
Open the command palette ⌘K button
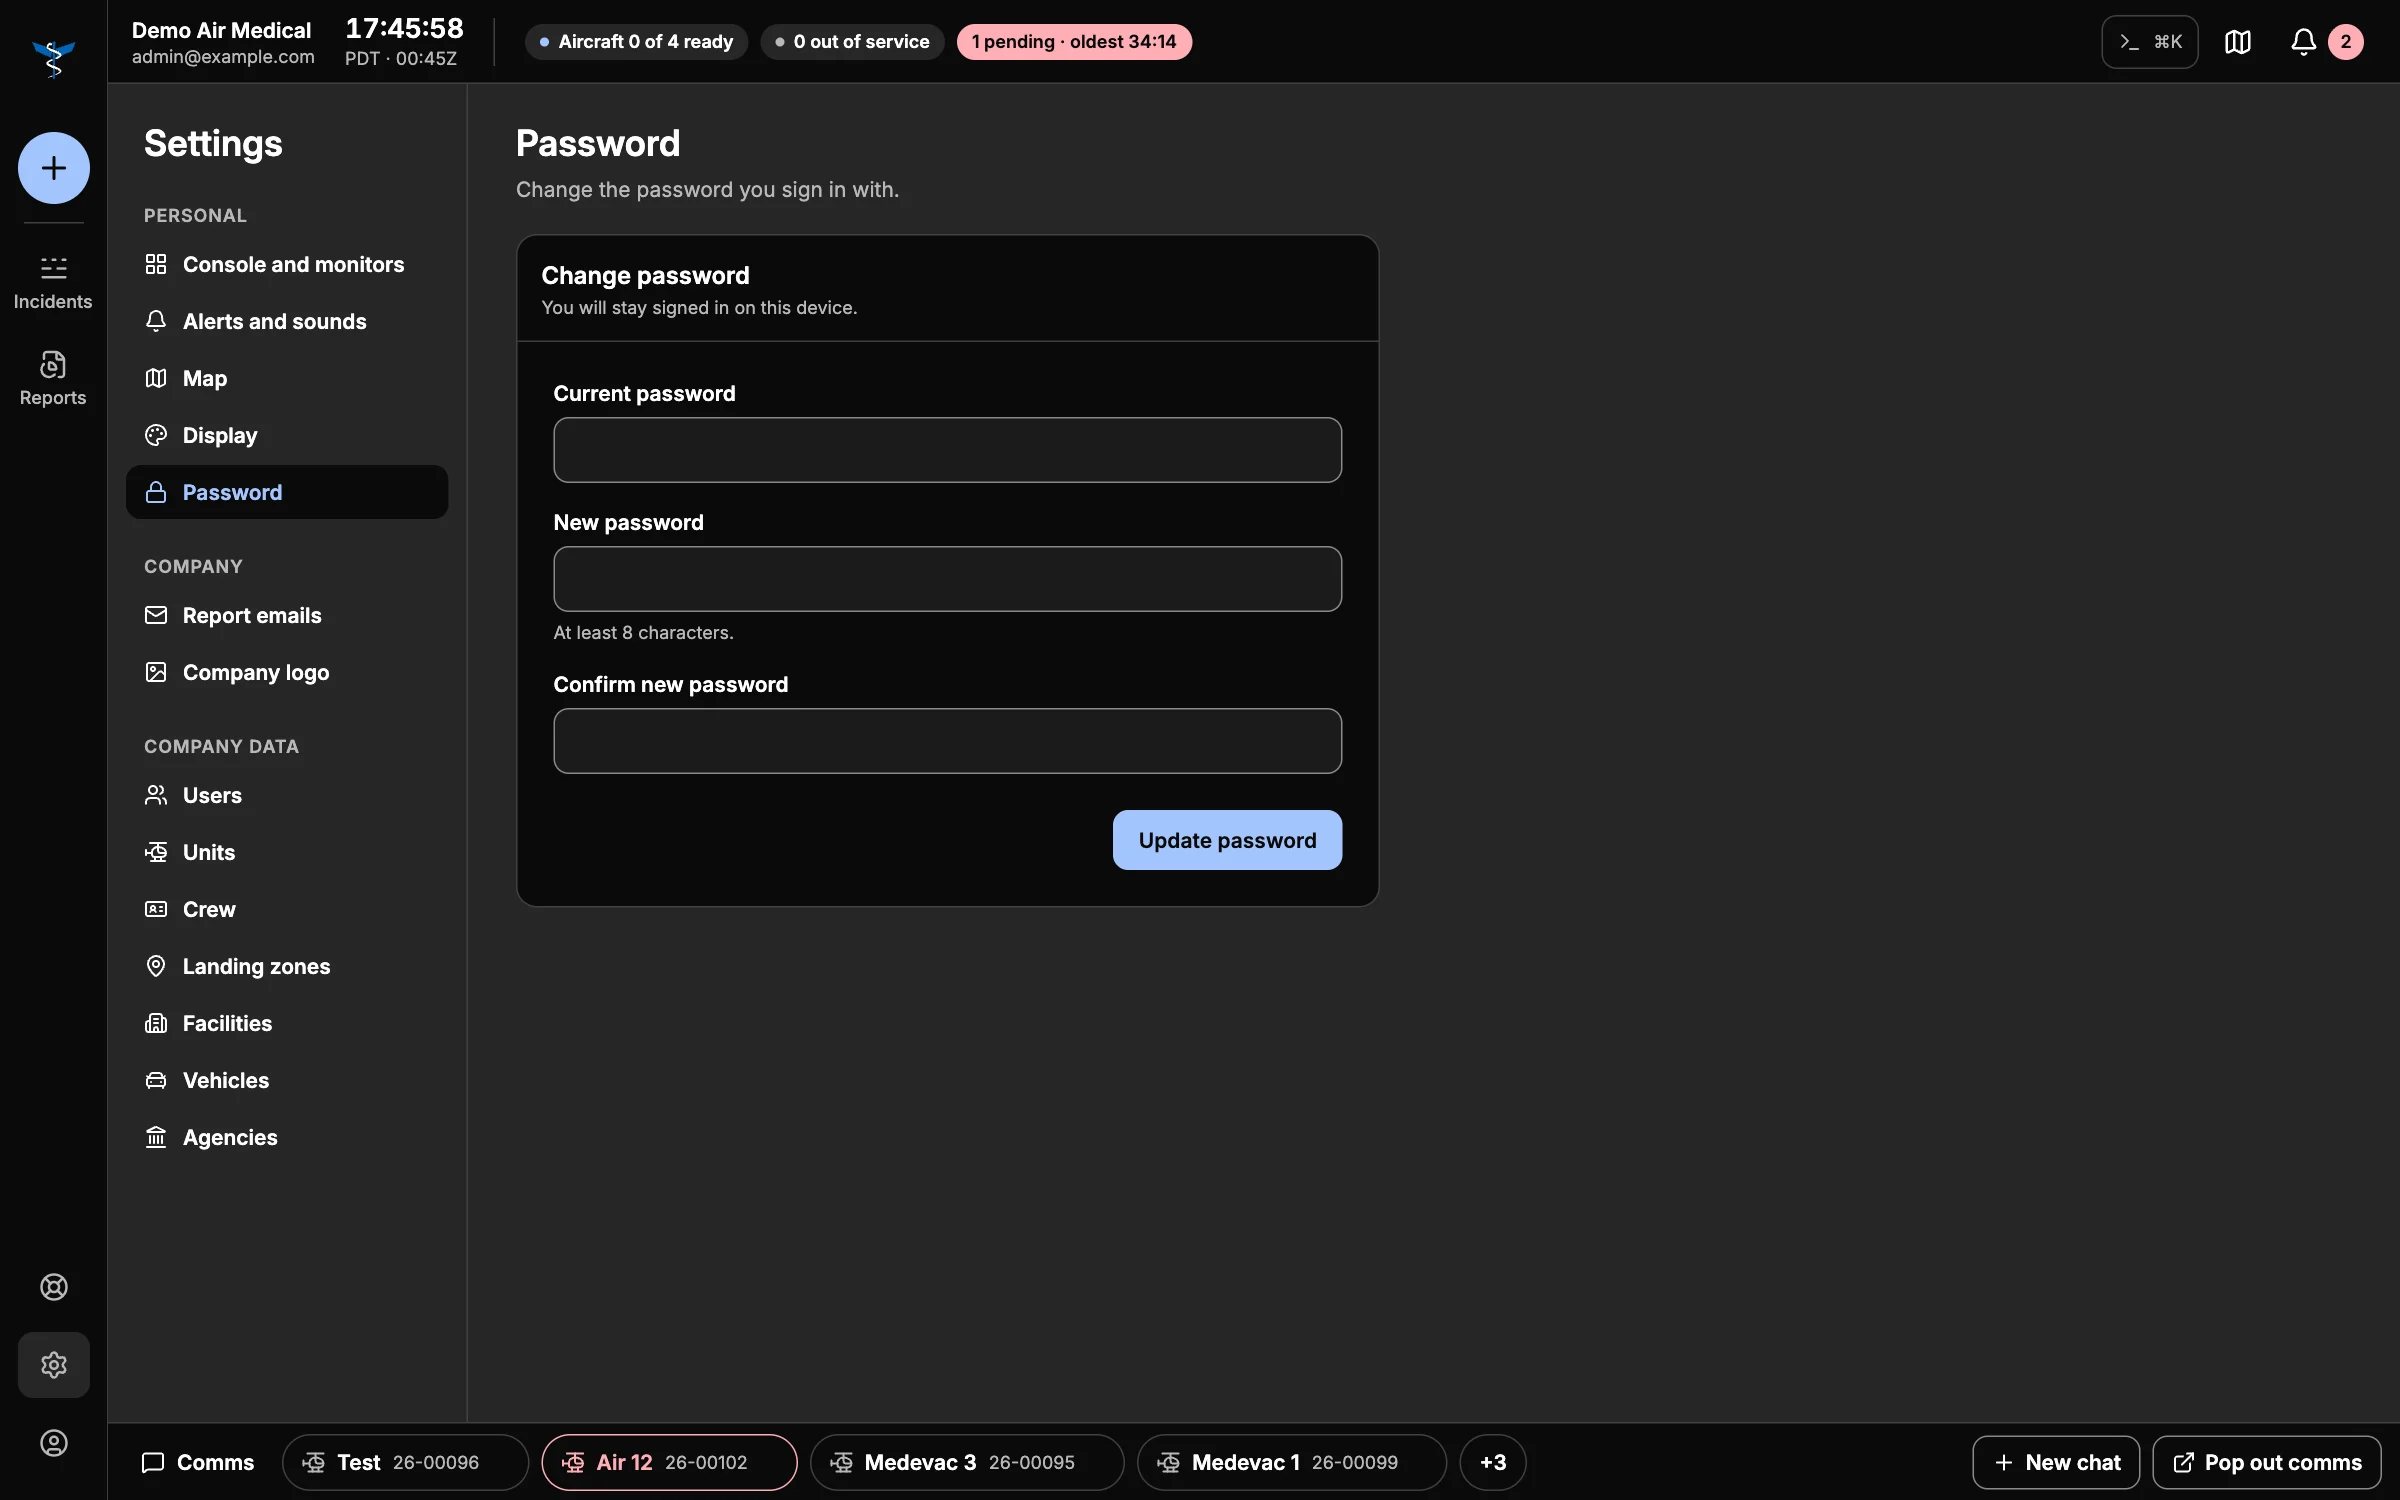point(2150,42)
